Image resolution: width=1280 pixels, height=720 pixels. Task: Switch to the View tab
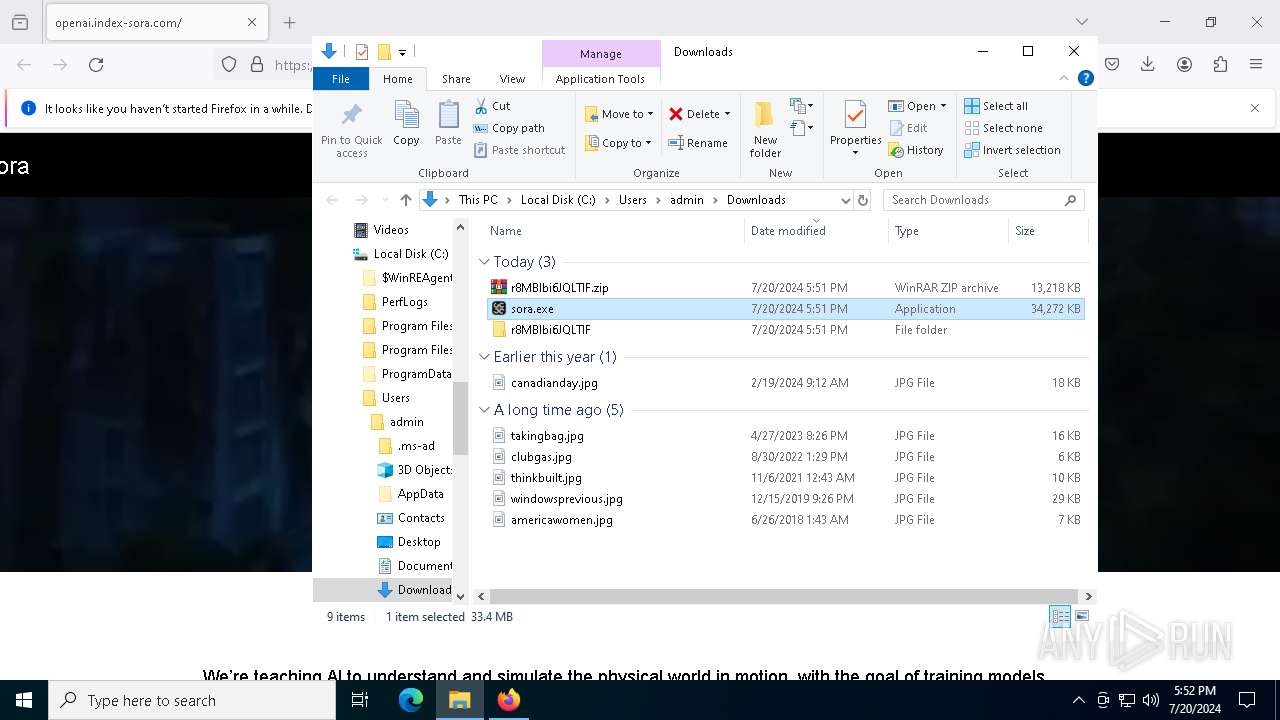point(512,79)
